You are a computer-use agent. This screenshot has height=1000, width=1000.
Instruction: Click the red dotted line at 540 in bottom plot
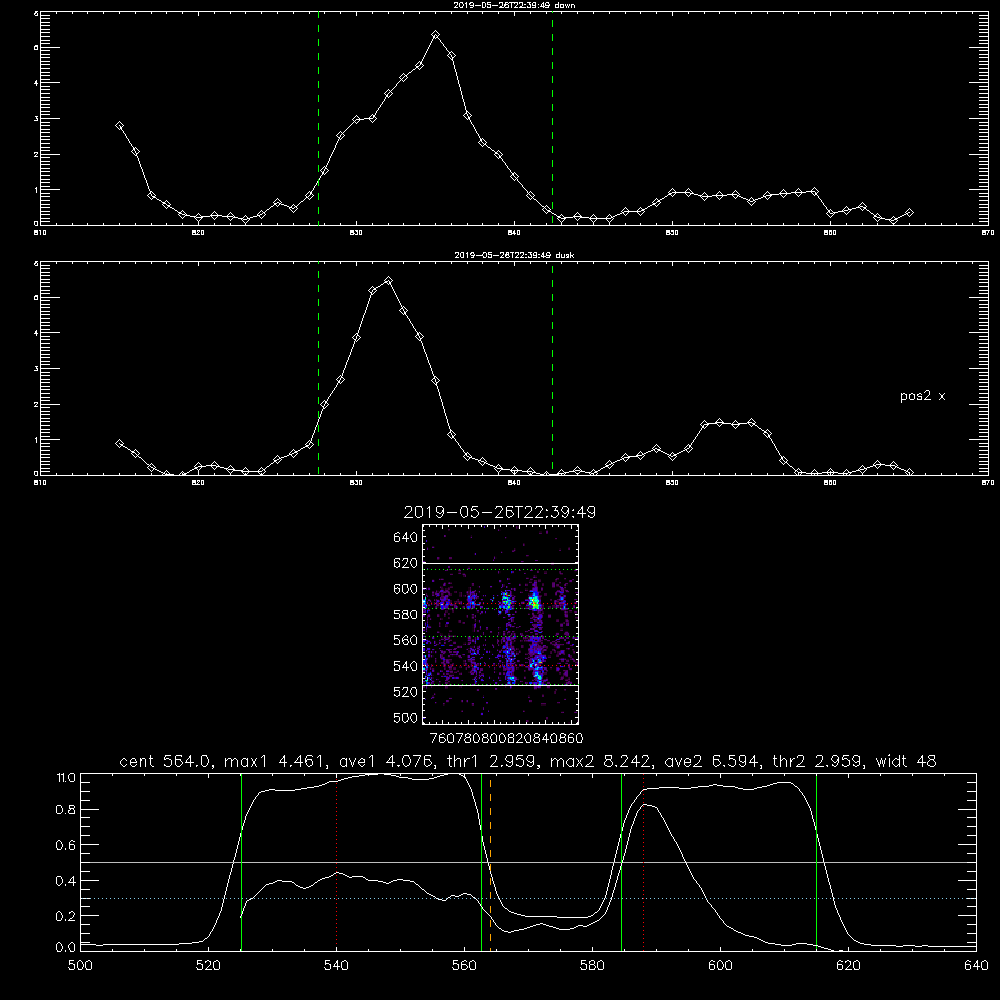click(337, 862)
